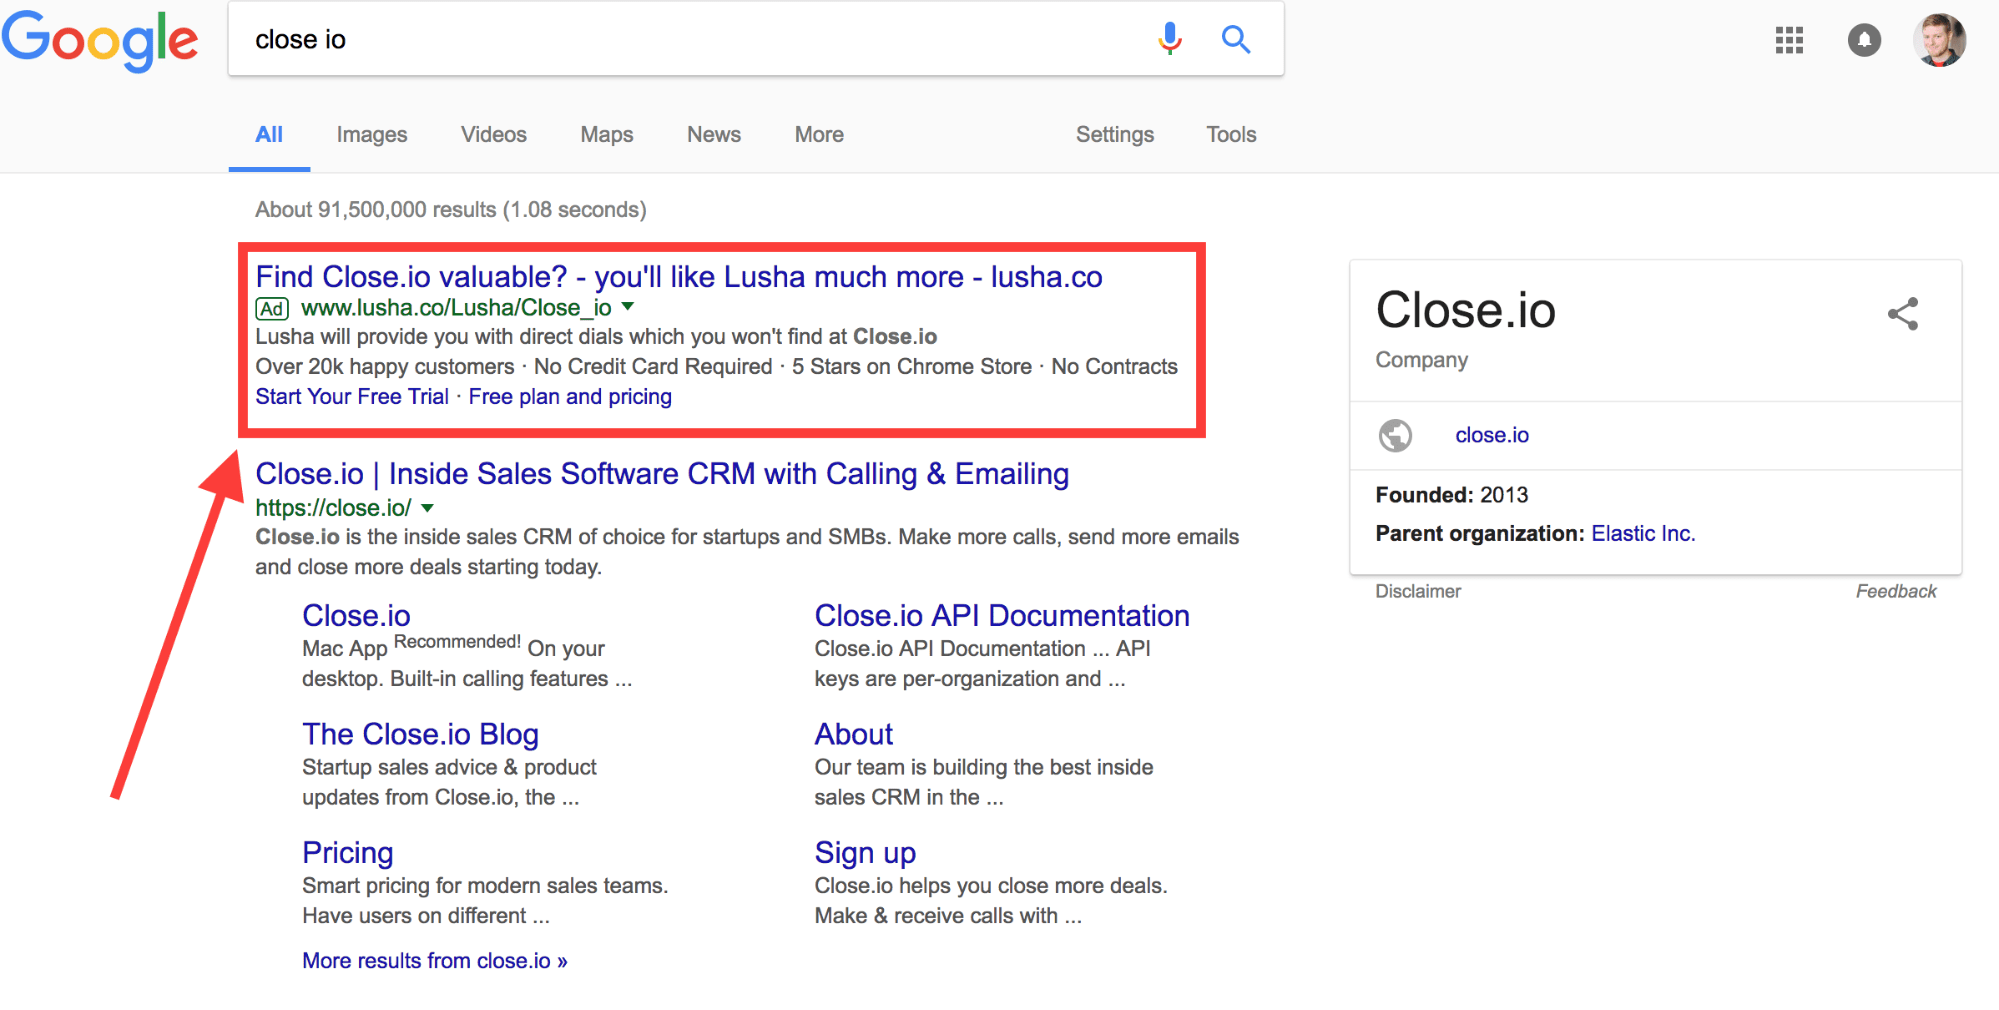Open the account profile avatar
Viewport: 1999px width, 1010px height.
(1940, 40)
